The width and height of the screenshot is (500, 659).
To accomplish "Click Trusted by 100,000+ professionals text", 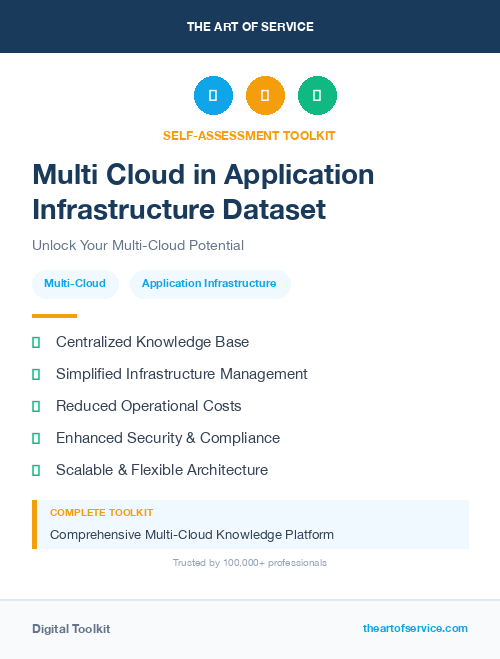I will [x=250, y=563].
